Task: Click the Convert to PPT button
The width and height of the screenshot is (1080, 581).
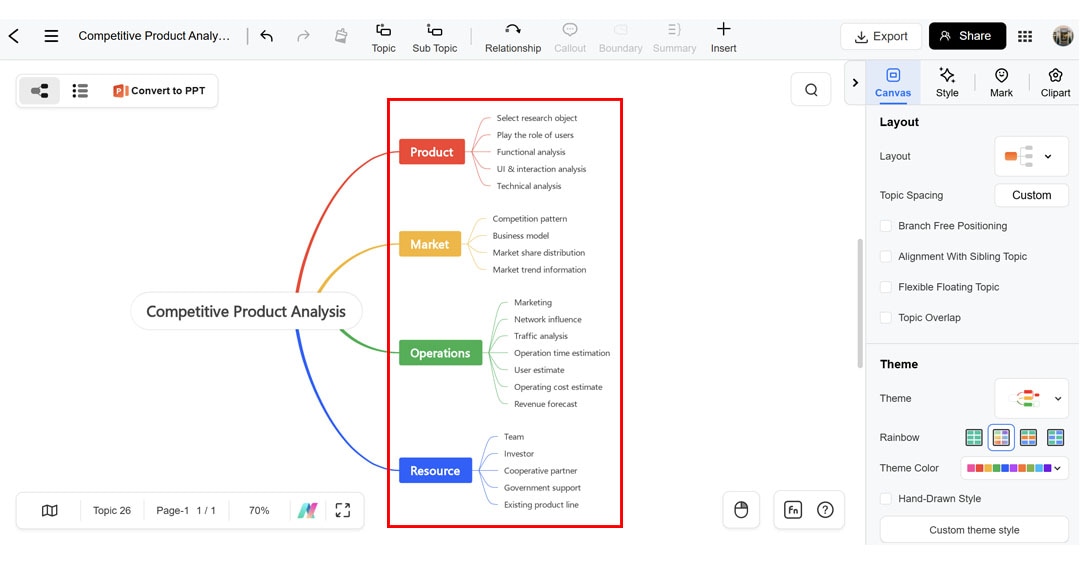Action: (x=160, y=89)
